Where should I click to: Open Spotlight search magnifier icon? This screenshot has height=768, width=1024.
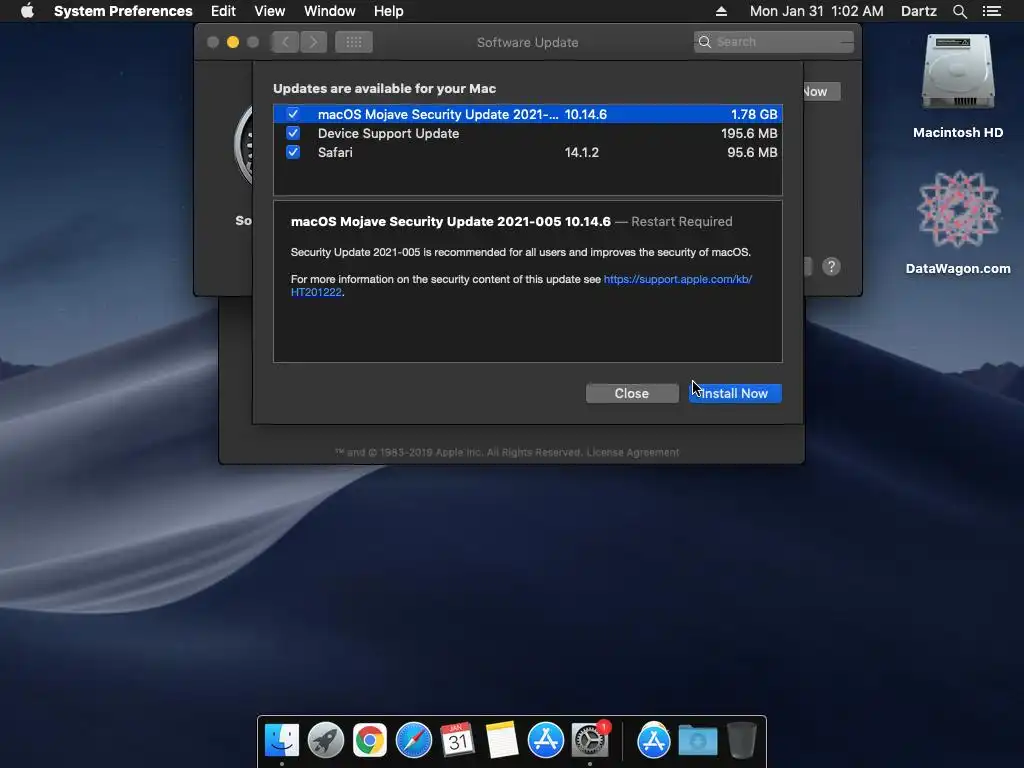coord(959,11)
